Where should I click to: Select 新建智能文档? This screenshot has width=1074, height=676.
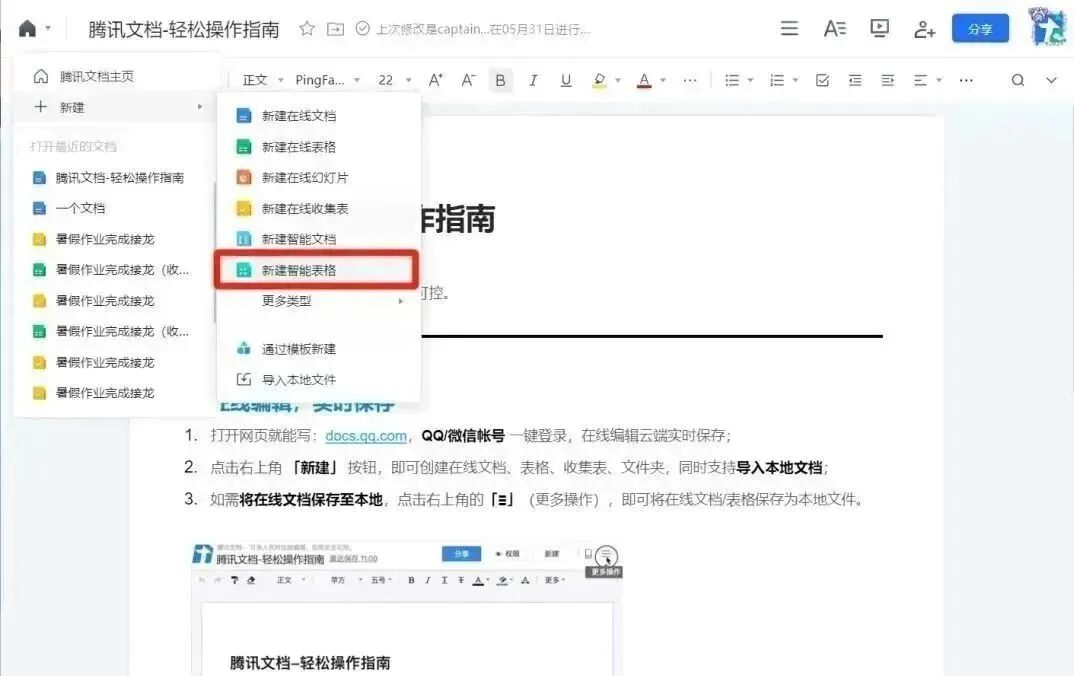[x=319, y=239]
